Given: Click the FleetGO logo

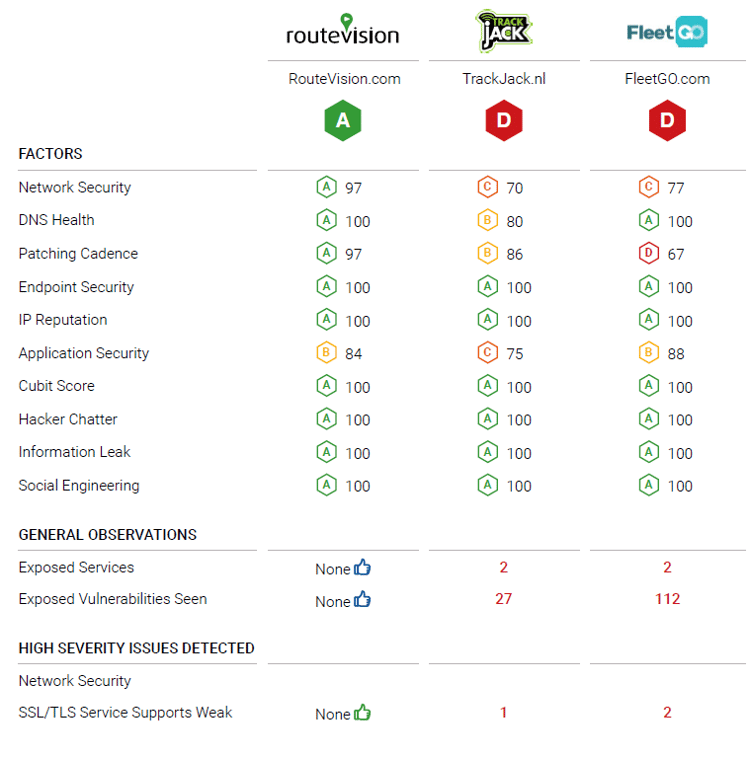Looking at the screenshot, I should click(667, 31).
